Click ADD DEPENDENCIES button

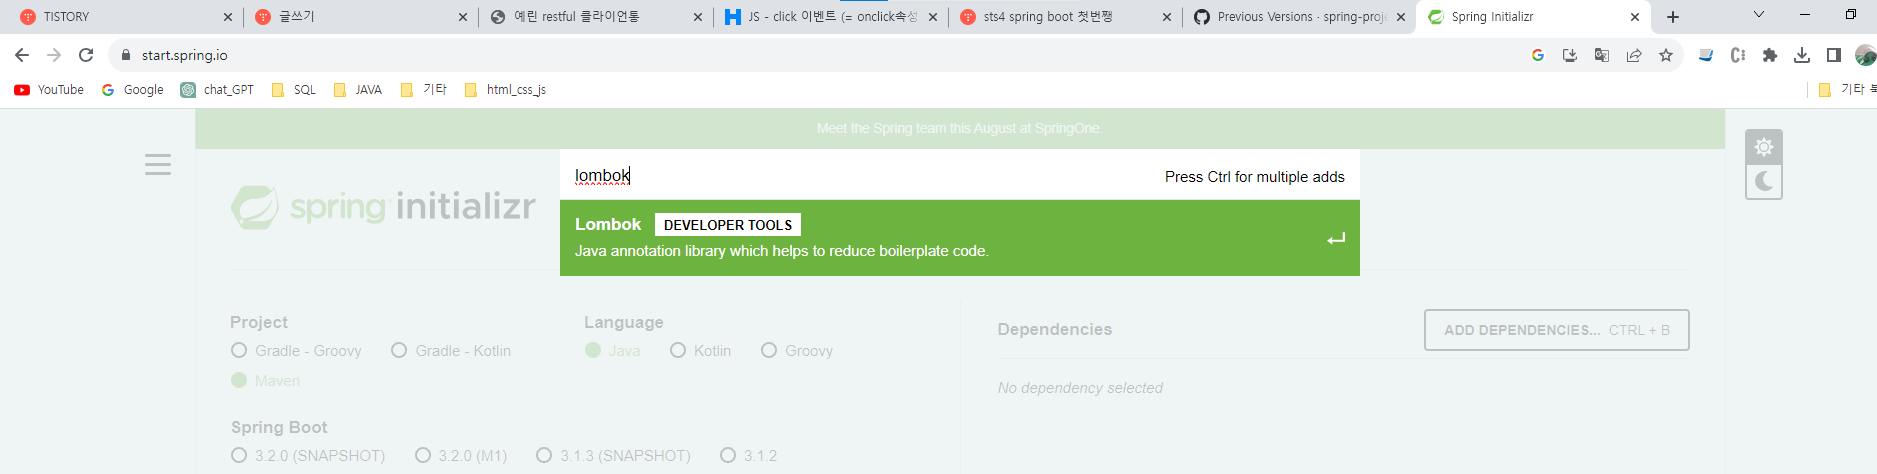[x=1556, y=330]
